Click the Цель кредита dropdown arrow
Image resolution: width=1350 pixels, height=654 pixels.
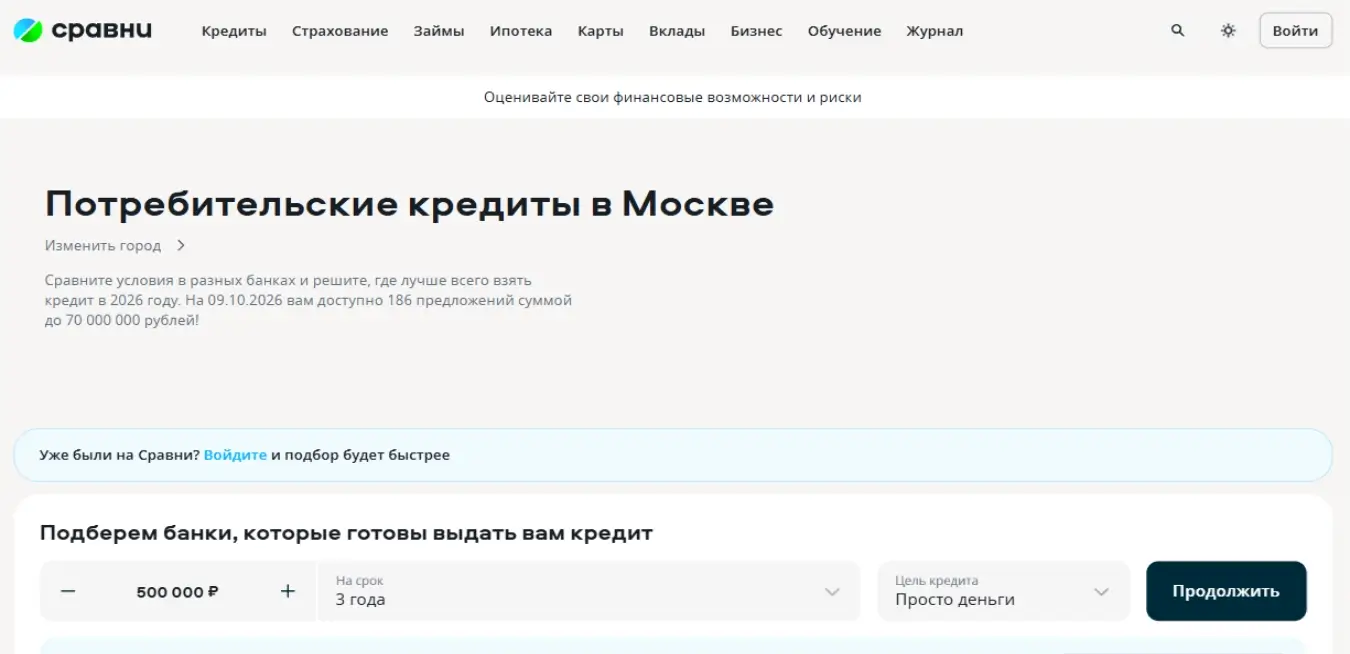1102,592
